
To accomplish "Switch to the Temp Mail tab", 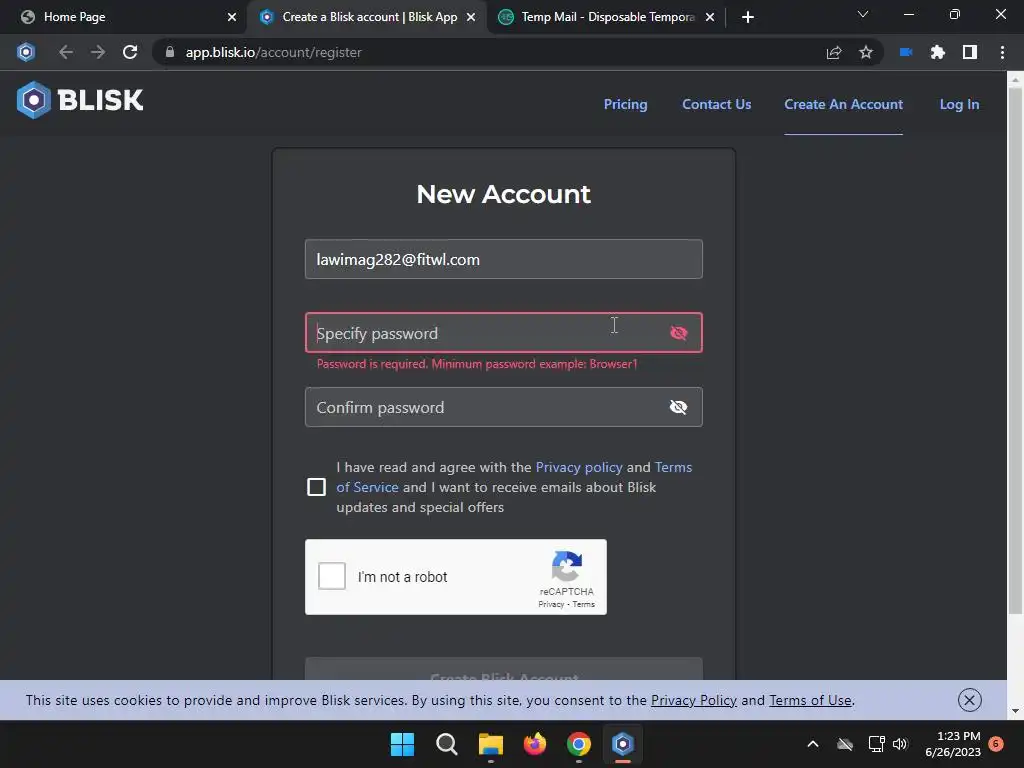I will (606, 17).
